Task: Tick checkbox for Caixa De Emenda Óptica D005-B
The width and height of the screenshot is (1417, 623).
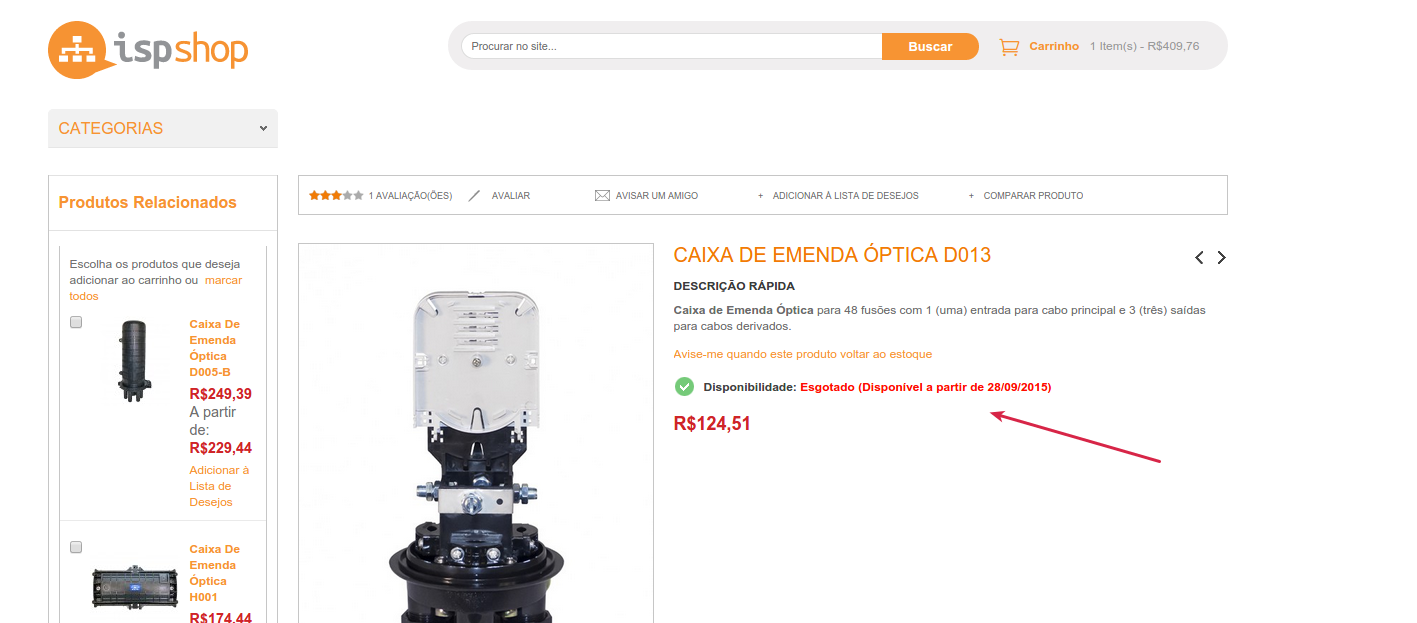Action: click(x=76, y=323)
